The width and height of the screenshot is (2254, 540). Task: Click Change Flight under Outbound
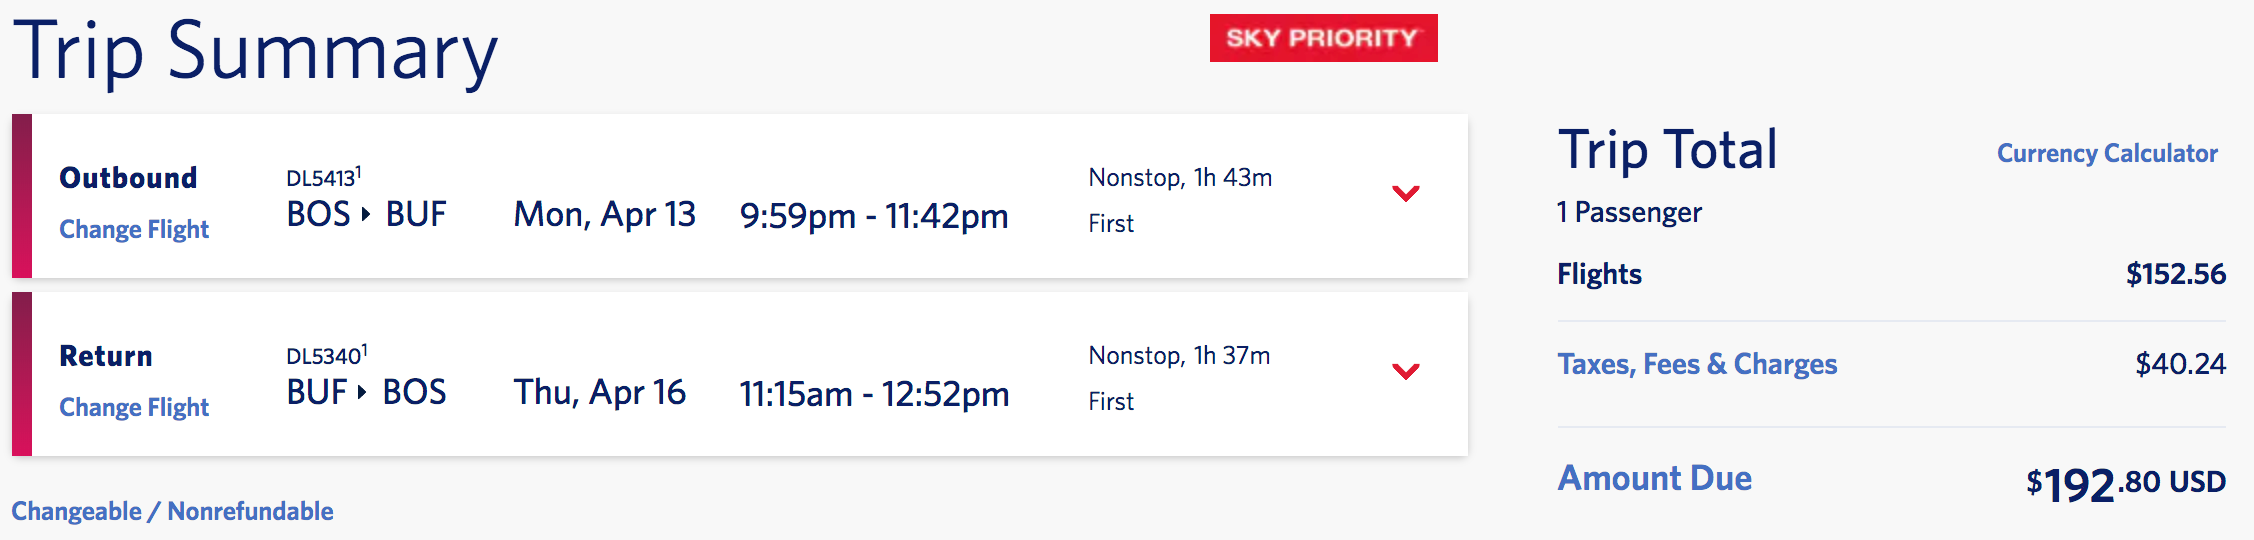tap(134, 230)
